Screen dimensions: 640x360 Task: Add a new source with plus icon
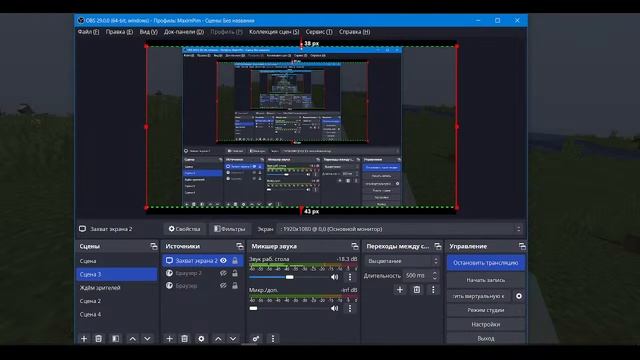[169, 339]
